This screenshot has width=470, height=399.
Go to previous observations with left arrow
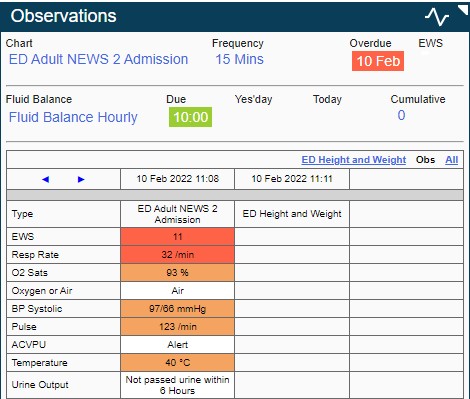pos(46,179)
